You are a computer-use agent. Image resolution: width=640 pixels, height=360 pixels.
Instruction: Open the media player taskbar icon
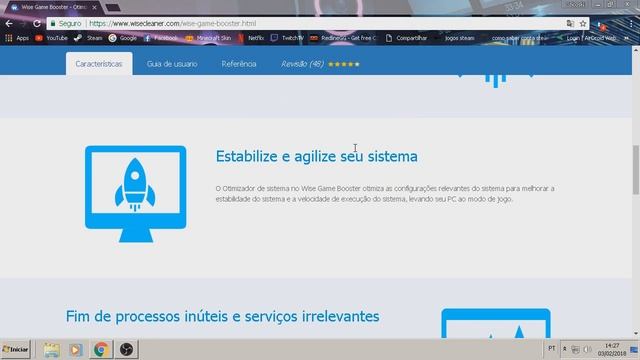(76, 350)
